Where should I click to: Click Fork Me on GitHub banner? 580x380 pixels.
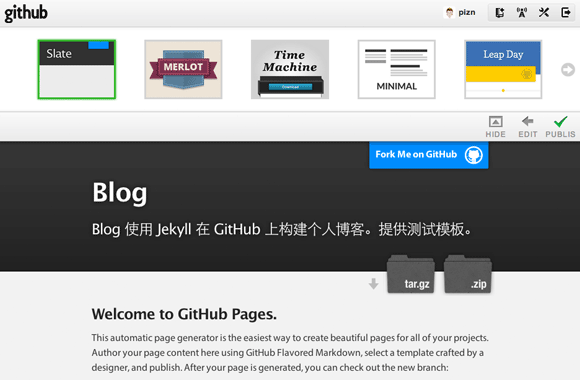click(x=429, y=155)
